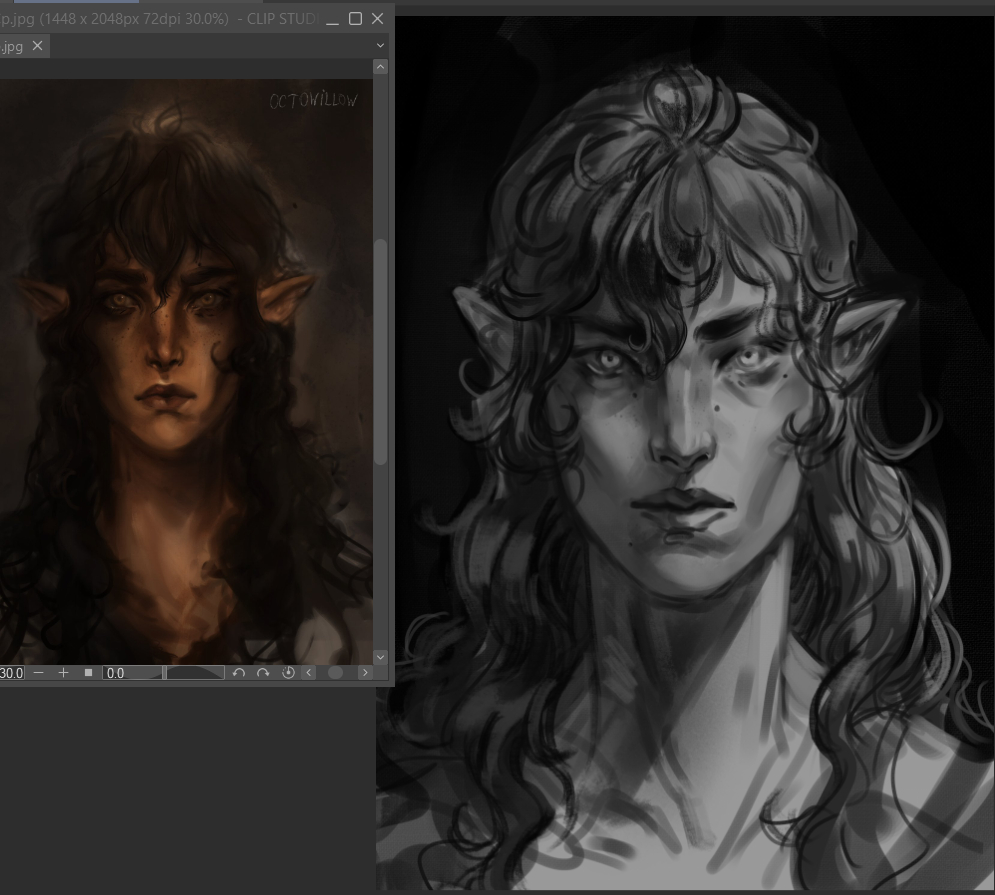Zoom in the reference image with plus button
Image resolution: width=995 pixels, height=895 pixels.
tap(63, 673)
